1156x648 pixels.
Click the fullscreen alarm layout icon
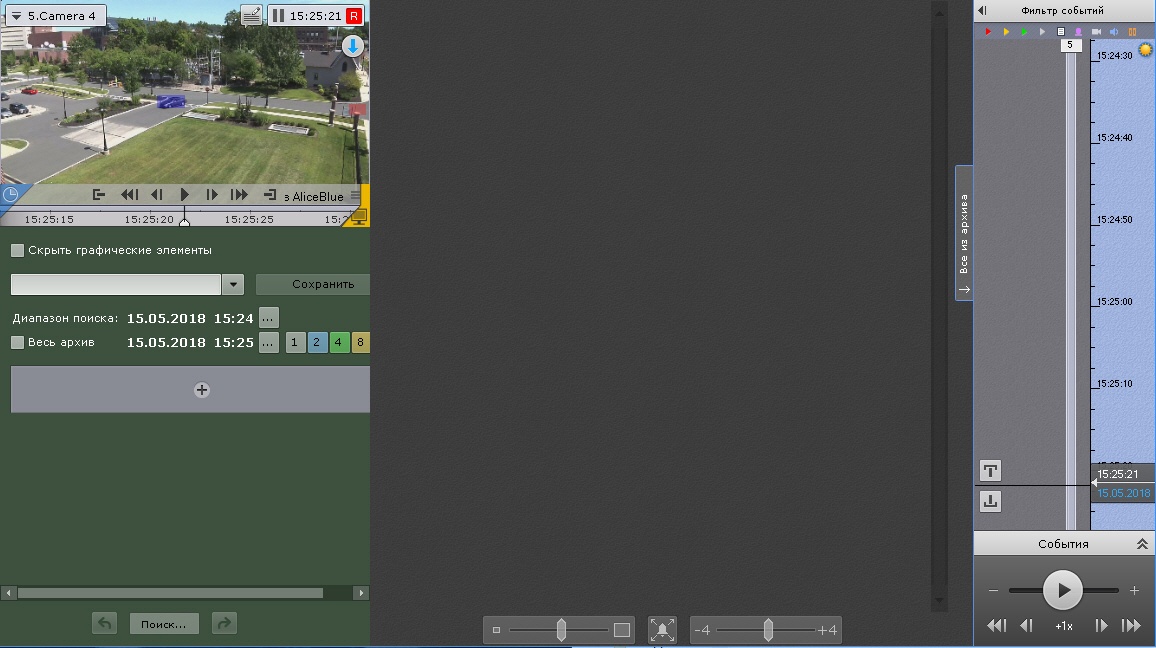[662, 630]
